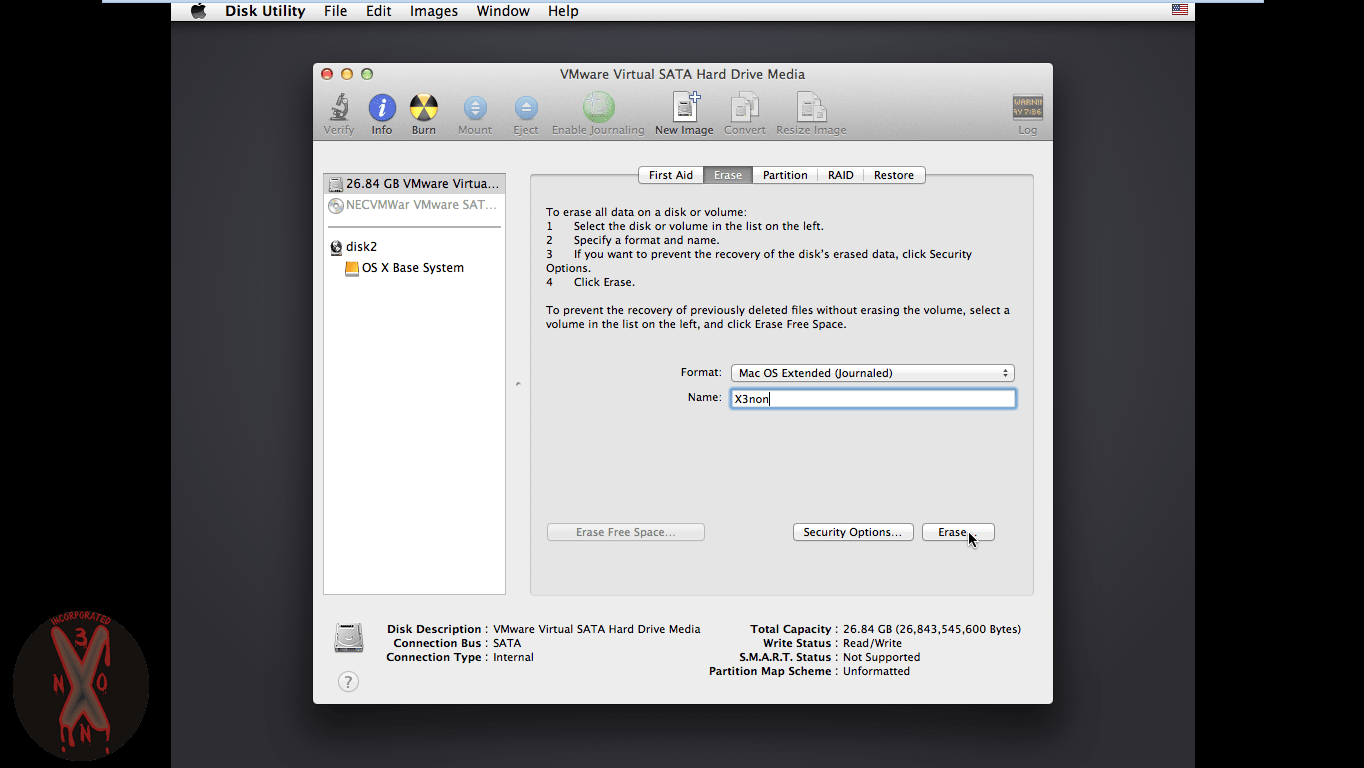Click the Mount toolbar icon

point(475,108)
